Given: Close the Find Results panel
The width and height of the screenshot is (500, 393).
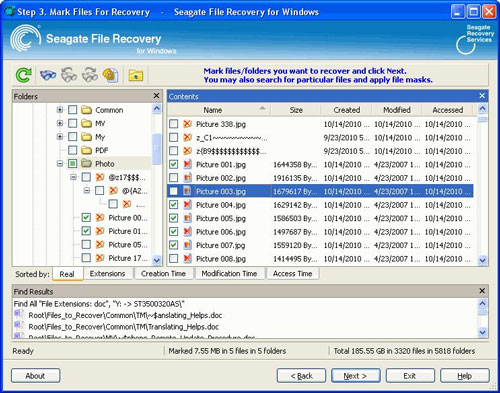Looking at the screenshot, I should (x=482, y=291).
